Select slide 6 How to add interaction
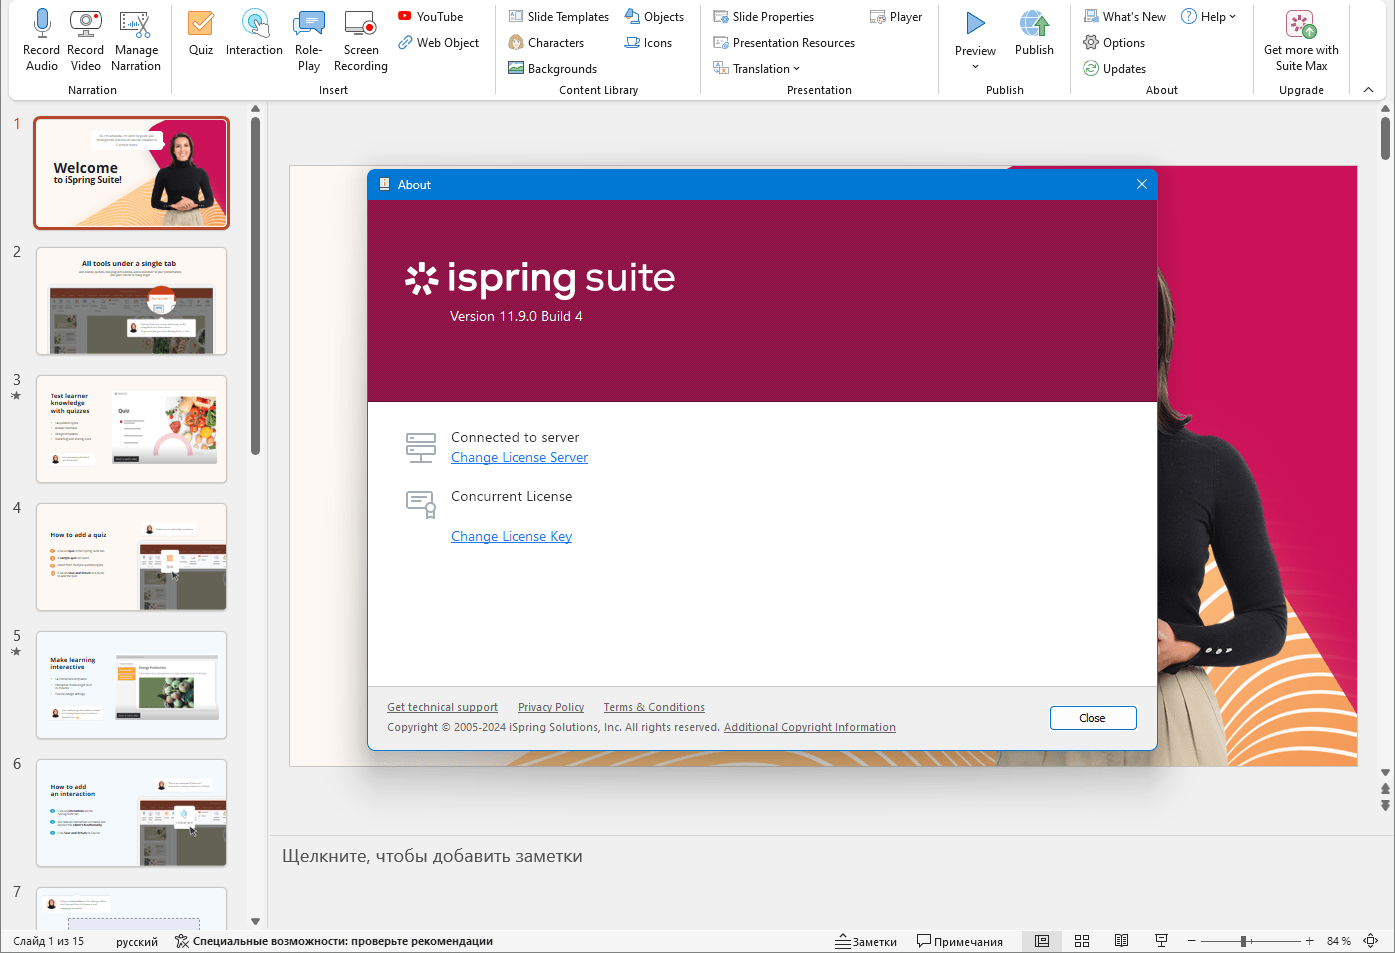 (x=132, y=813)
